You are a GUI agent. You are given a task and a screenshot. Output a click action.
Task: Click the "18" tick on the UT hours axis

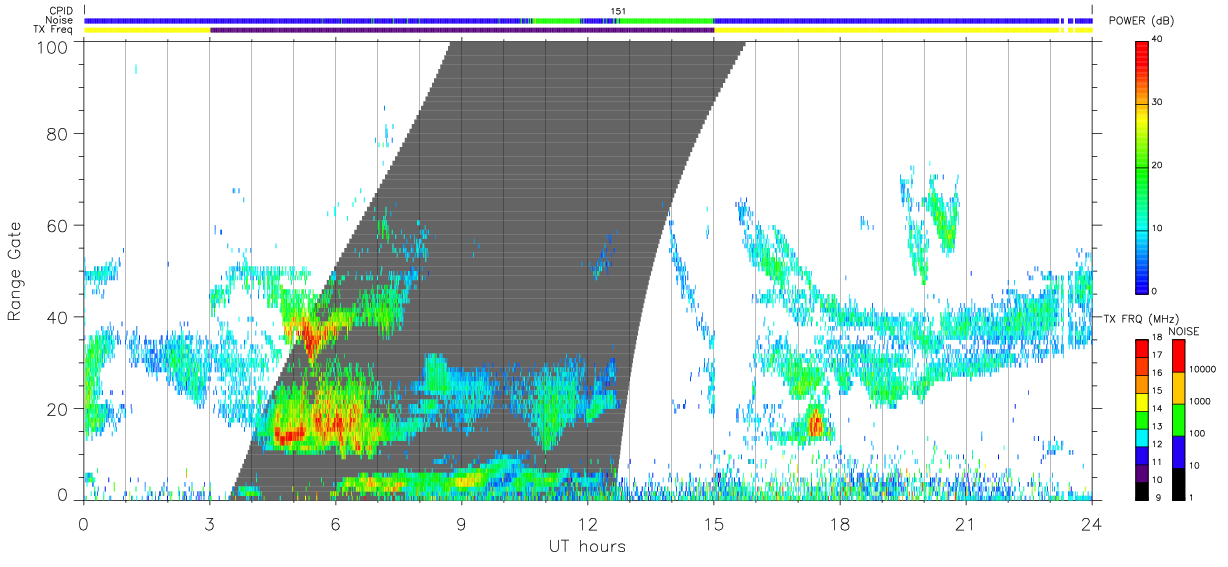pos(840,525)
